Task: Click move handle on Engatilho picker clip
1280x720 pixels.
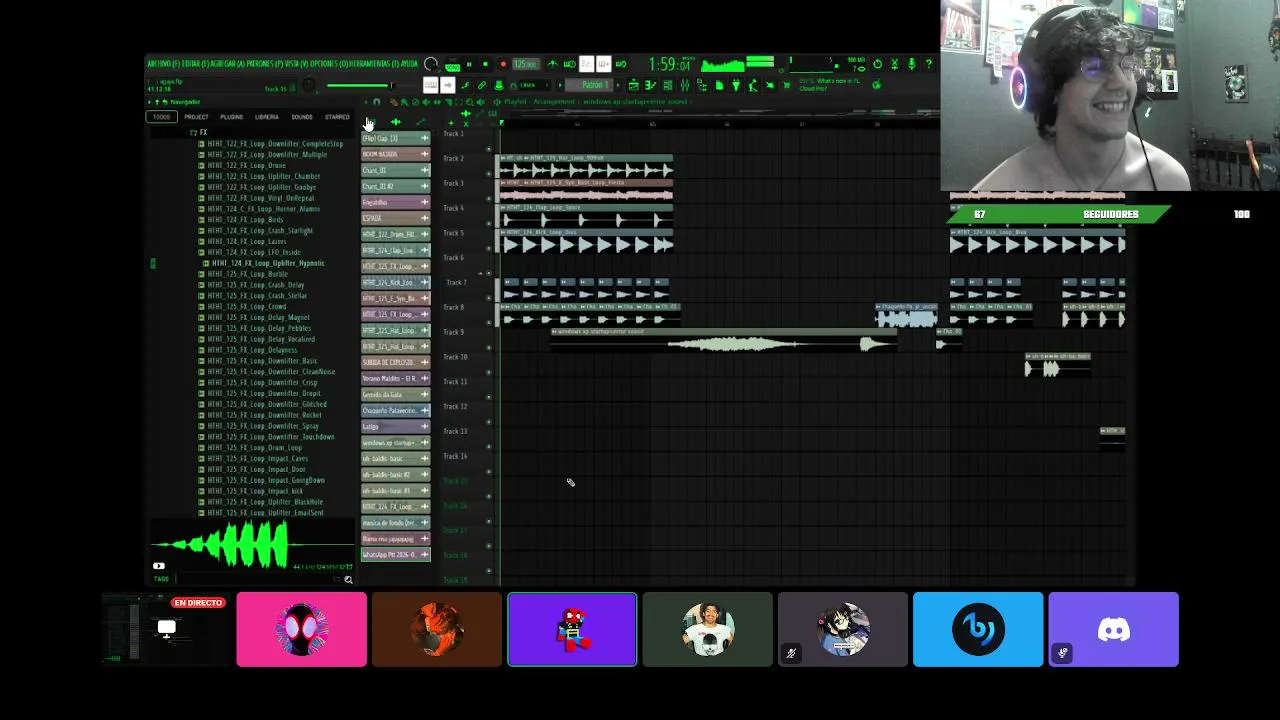Action: [x=424, y=202]
